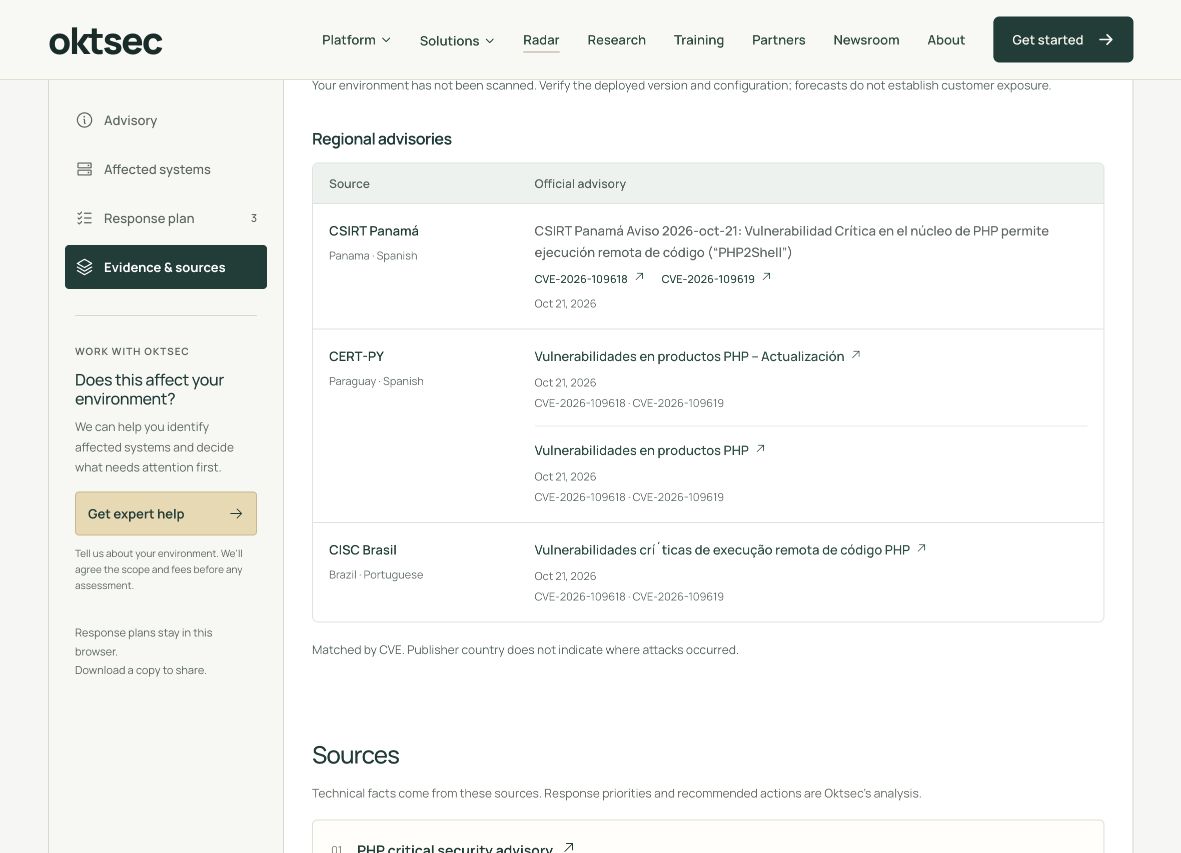Screen dimensions: 1181x853
Task: Open the Partners nav link
Action: click(778, 40)
